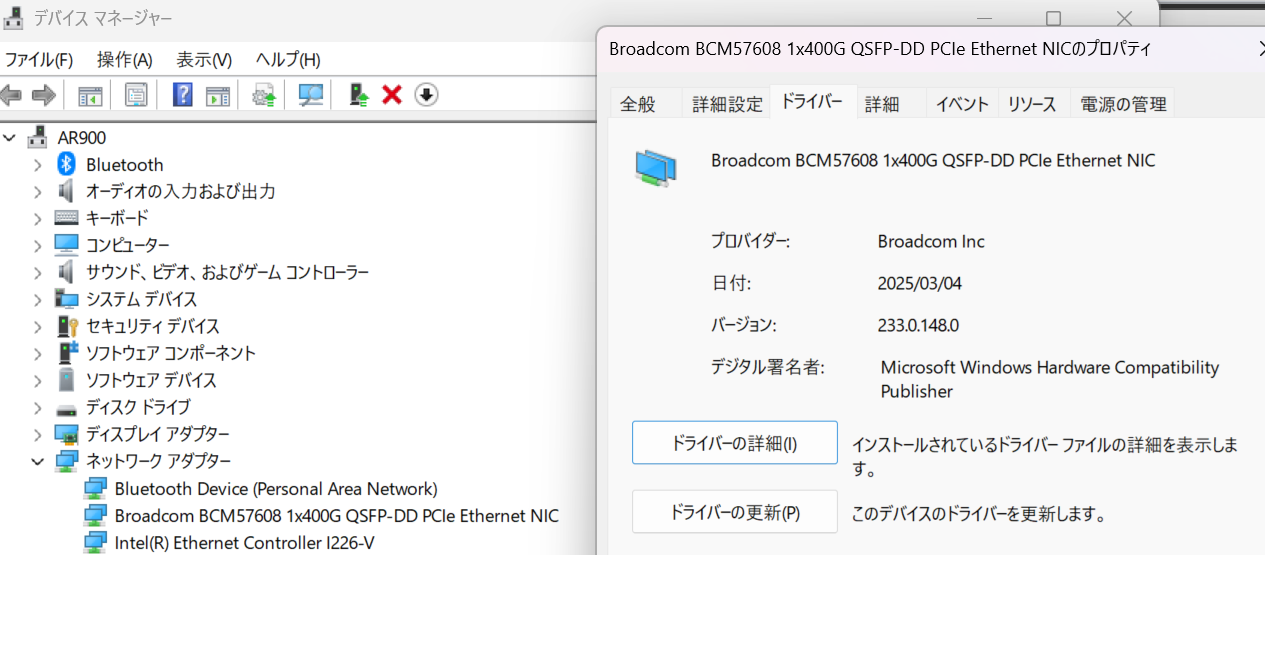Screen dimensions: 1265x648
Task: Click Microsoft Windows Hardware Compatibility Publisher text
Action: (1050, 380)
